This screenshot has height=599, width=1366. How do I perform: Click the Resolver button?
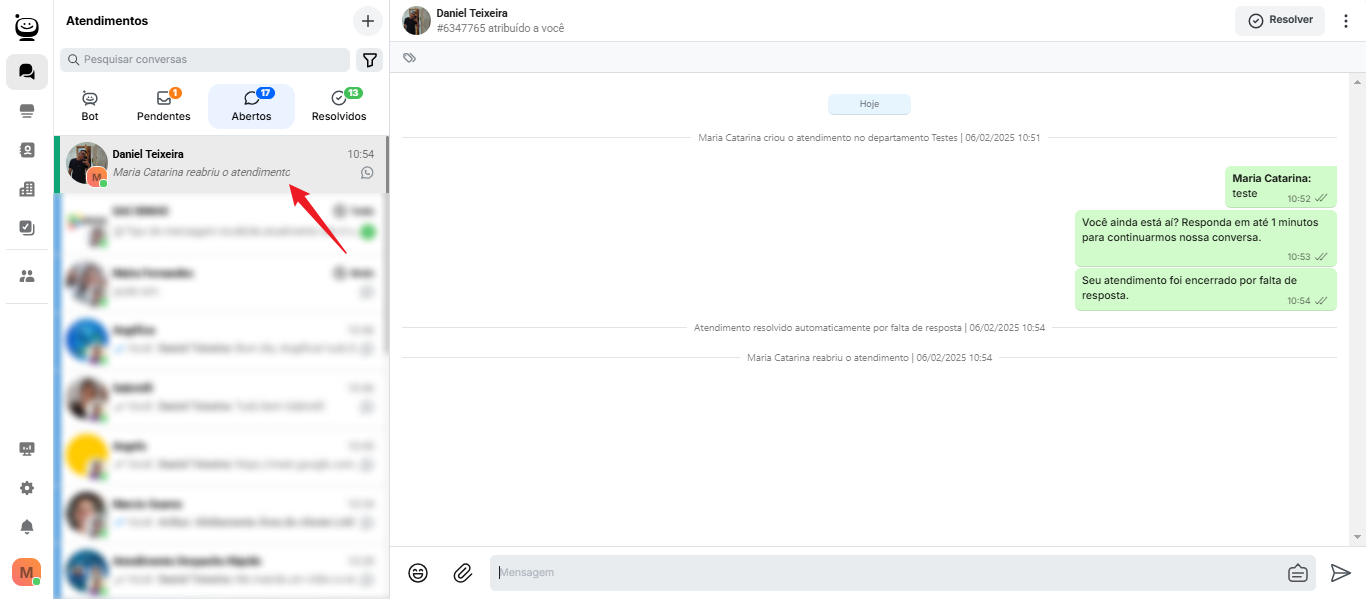[x=1280, y=20]
